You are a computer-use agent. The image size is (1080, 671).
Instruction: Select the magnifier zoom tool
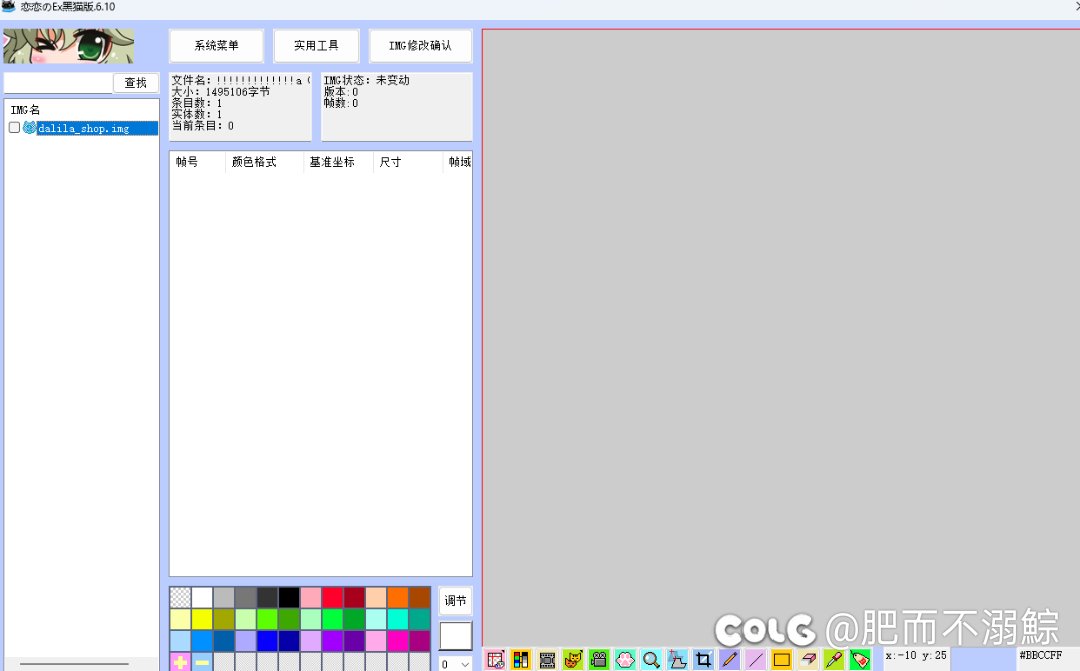[651, 660]
